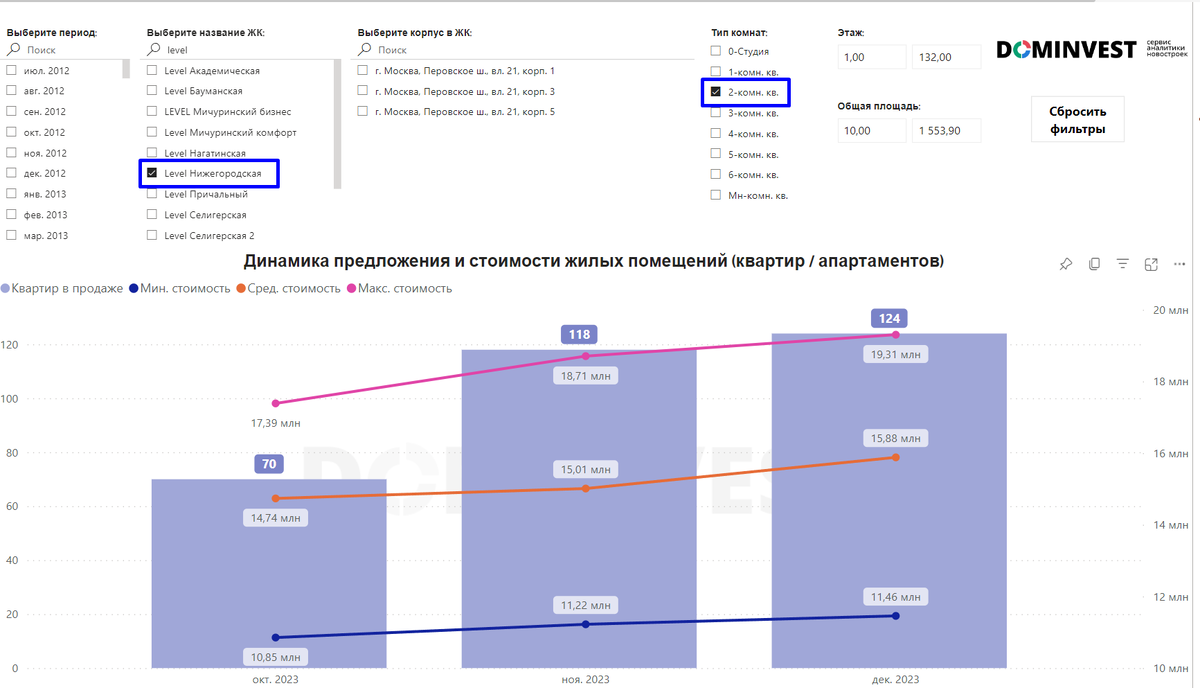This screenshot has height=688, width=1200.
Task: Click 11,22 млн data label
Action: [586, 605]
